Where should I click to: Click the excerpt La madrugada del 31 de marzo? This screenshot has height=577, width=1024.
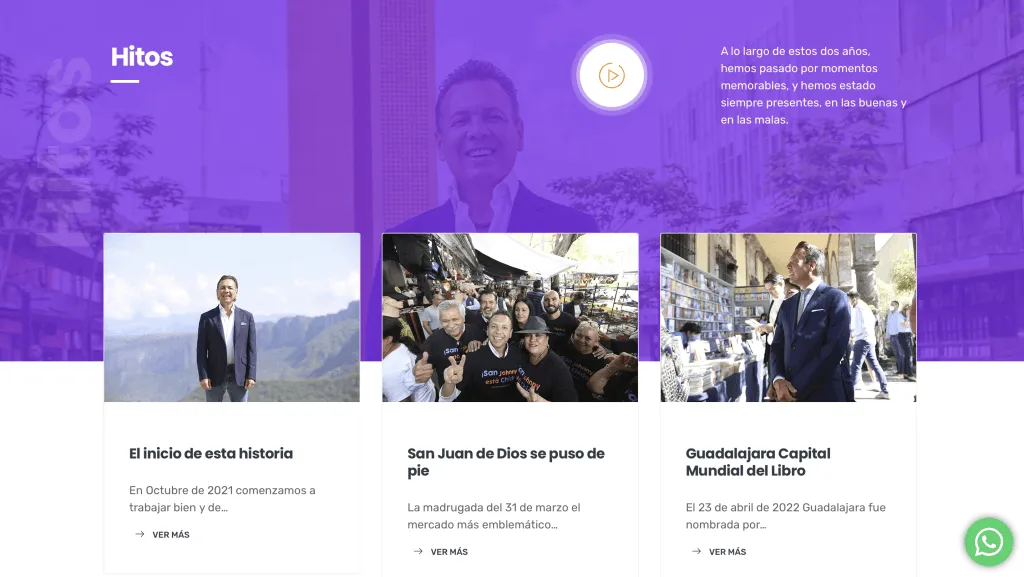tap(494, 516)
